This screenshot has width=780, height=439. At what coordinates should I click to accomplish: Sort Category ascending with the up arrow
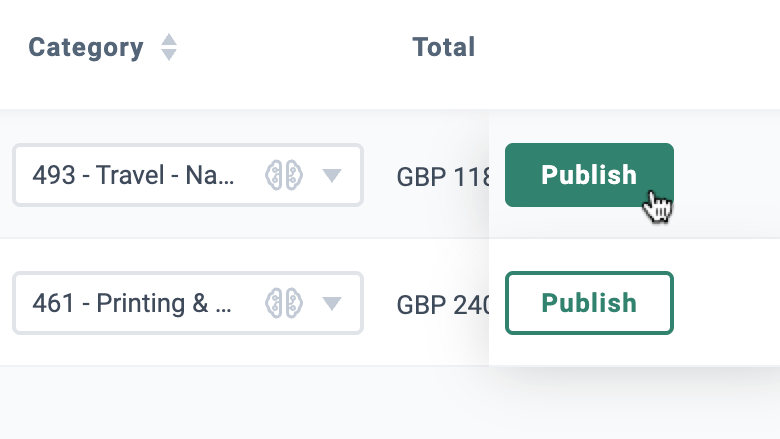click(x=169, y=40)
